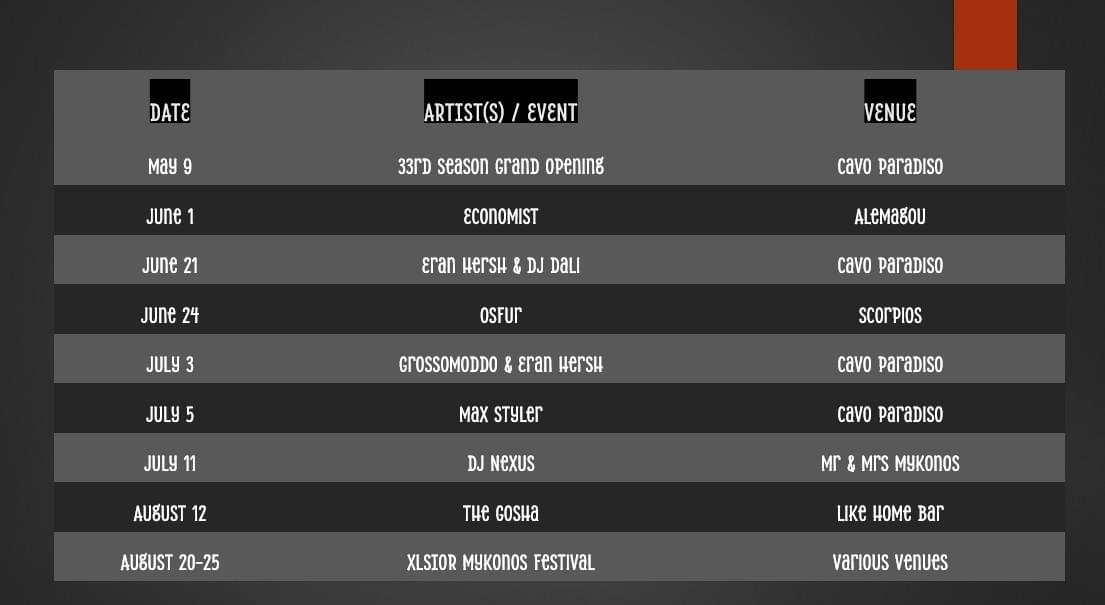Image resolution: width=1105 pixels, height=605 pixels.
Task: Click Eran Hersh & DJ Dali cell
Action: click(x=500, y=265)
